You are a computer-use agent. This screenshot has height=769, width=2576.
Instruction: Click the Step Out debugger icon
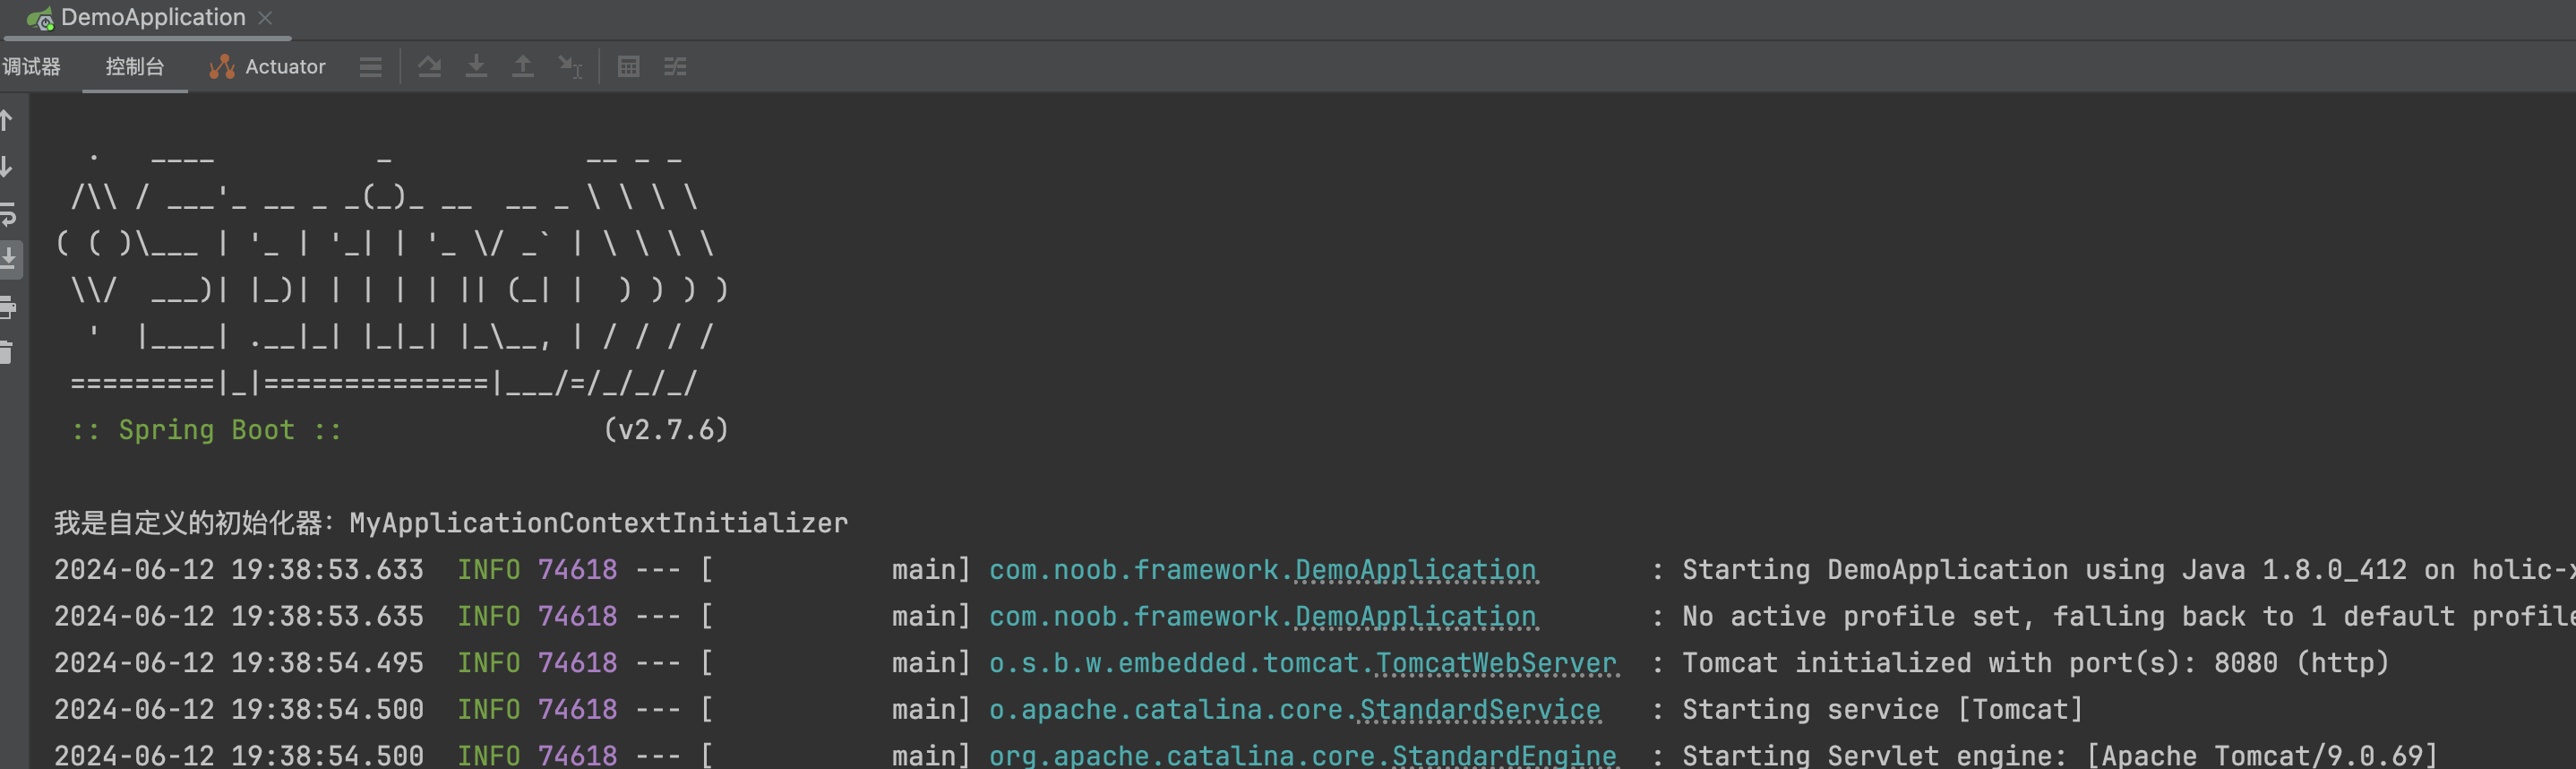click(523, 67)
